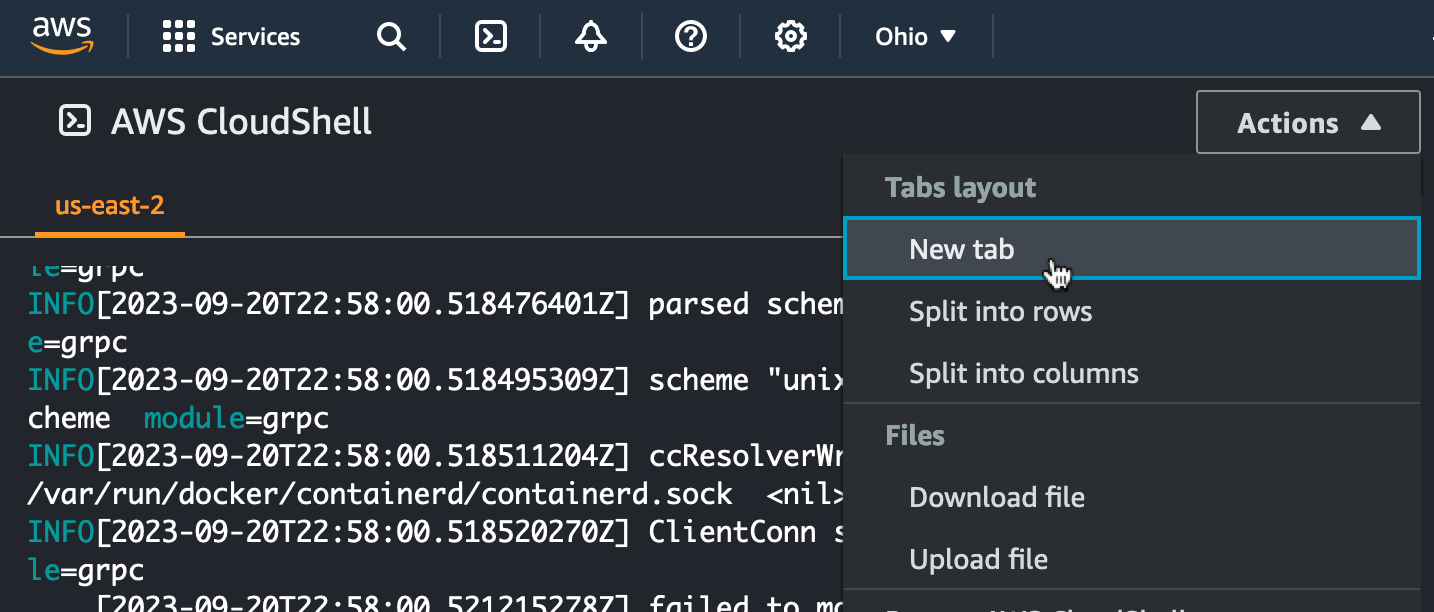This screenshot has height=612, width=1434.
Task: Switch to the us-east-2 tab
Action: tap(110, 206)
